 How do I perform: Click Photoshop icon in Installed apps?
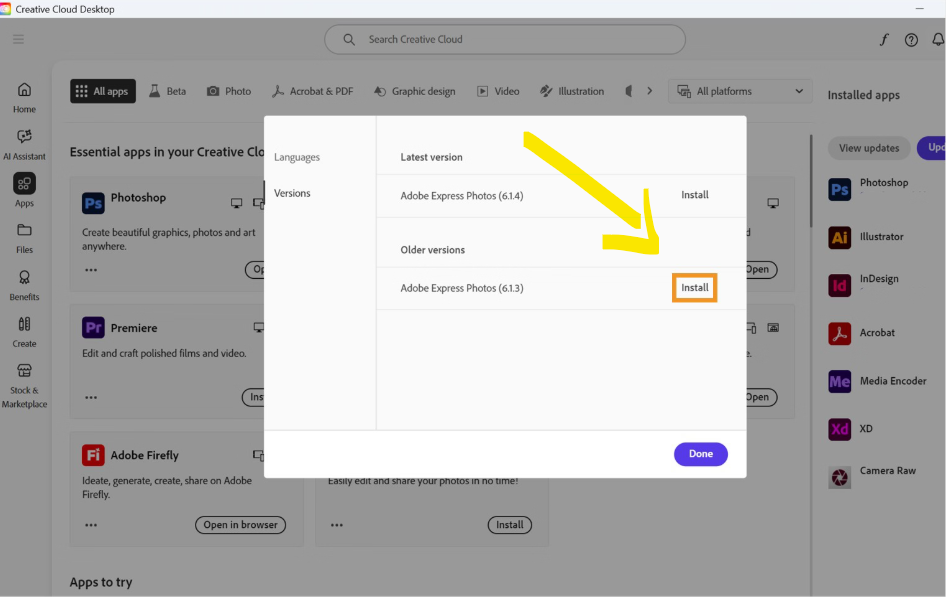pos(839,189)
